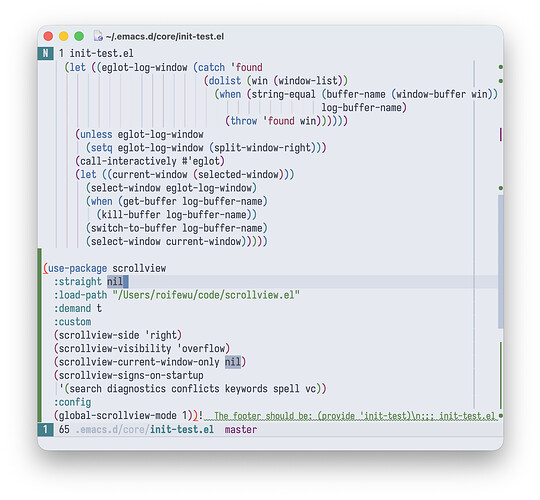Image resolution: width=540 pixels, height=500 pixels.
Task: Click 'split-window-right' call
Action: click(x=262, y=148)
